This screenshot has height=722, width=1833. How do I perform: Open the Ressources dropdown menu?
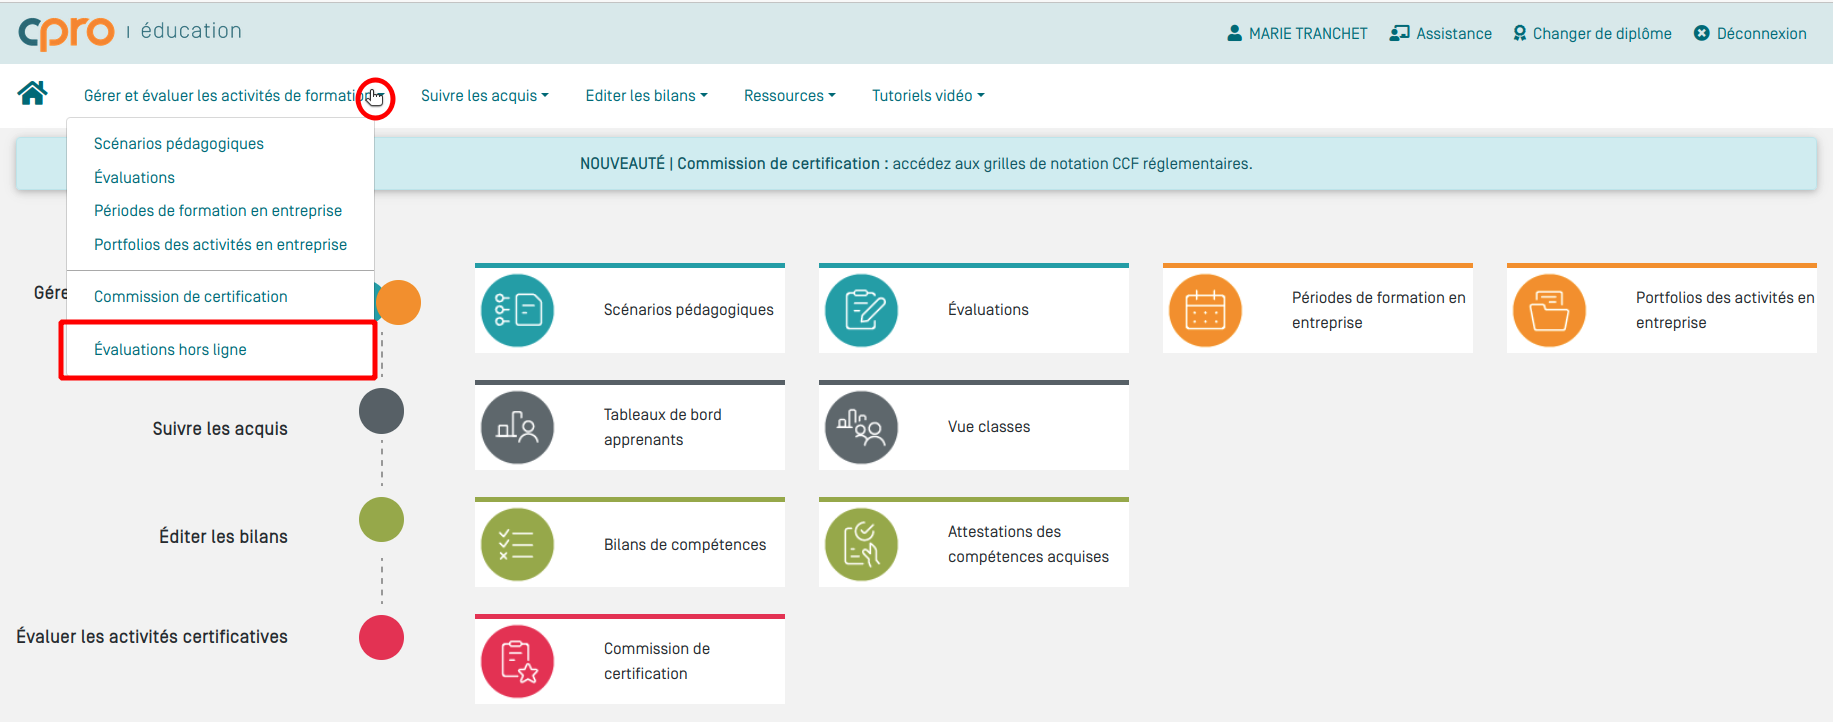coord(789,96)
